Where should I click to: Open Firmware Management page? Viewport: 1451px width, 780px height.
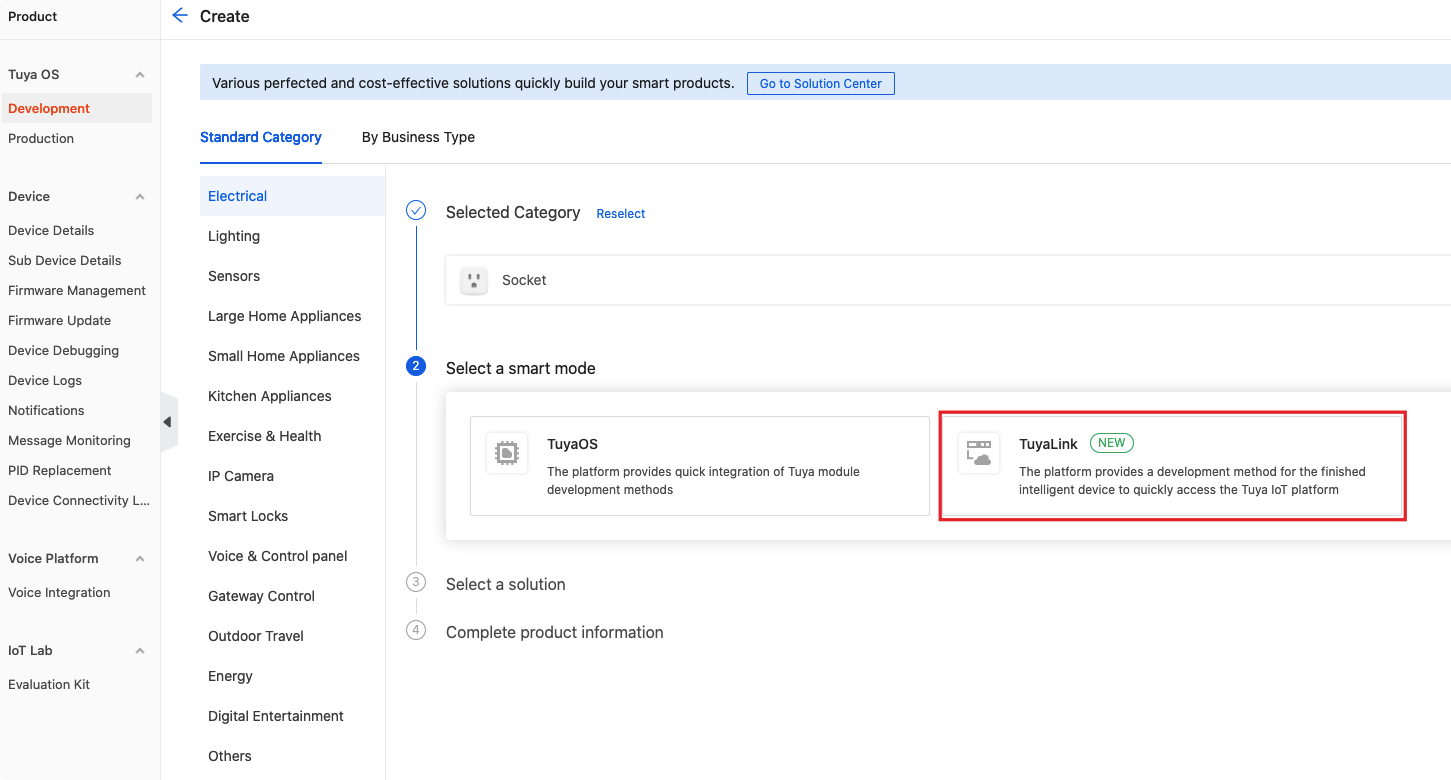(76, 290)
